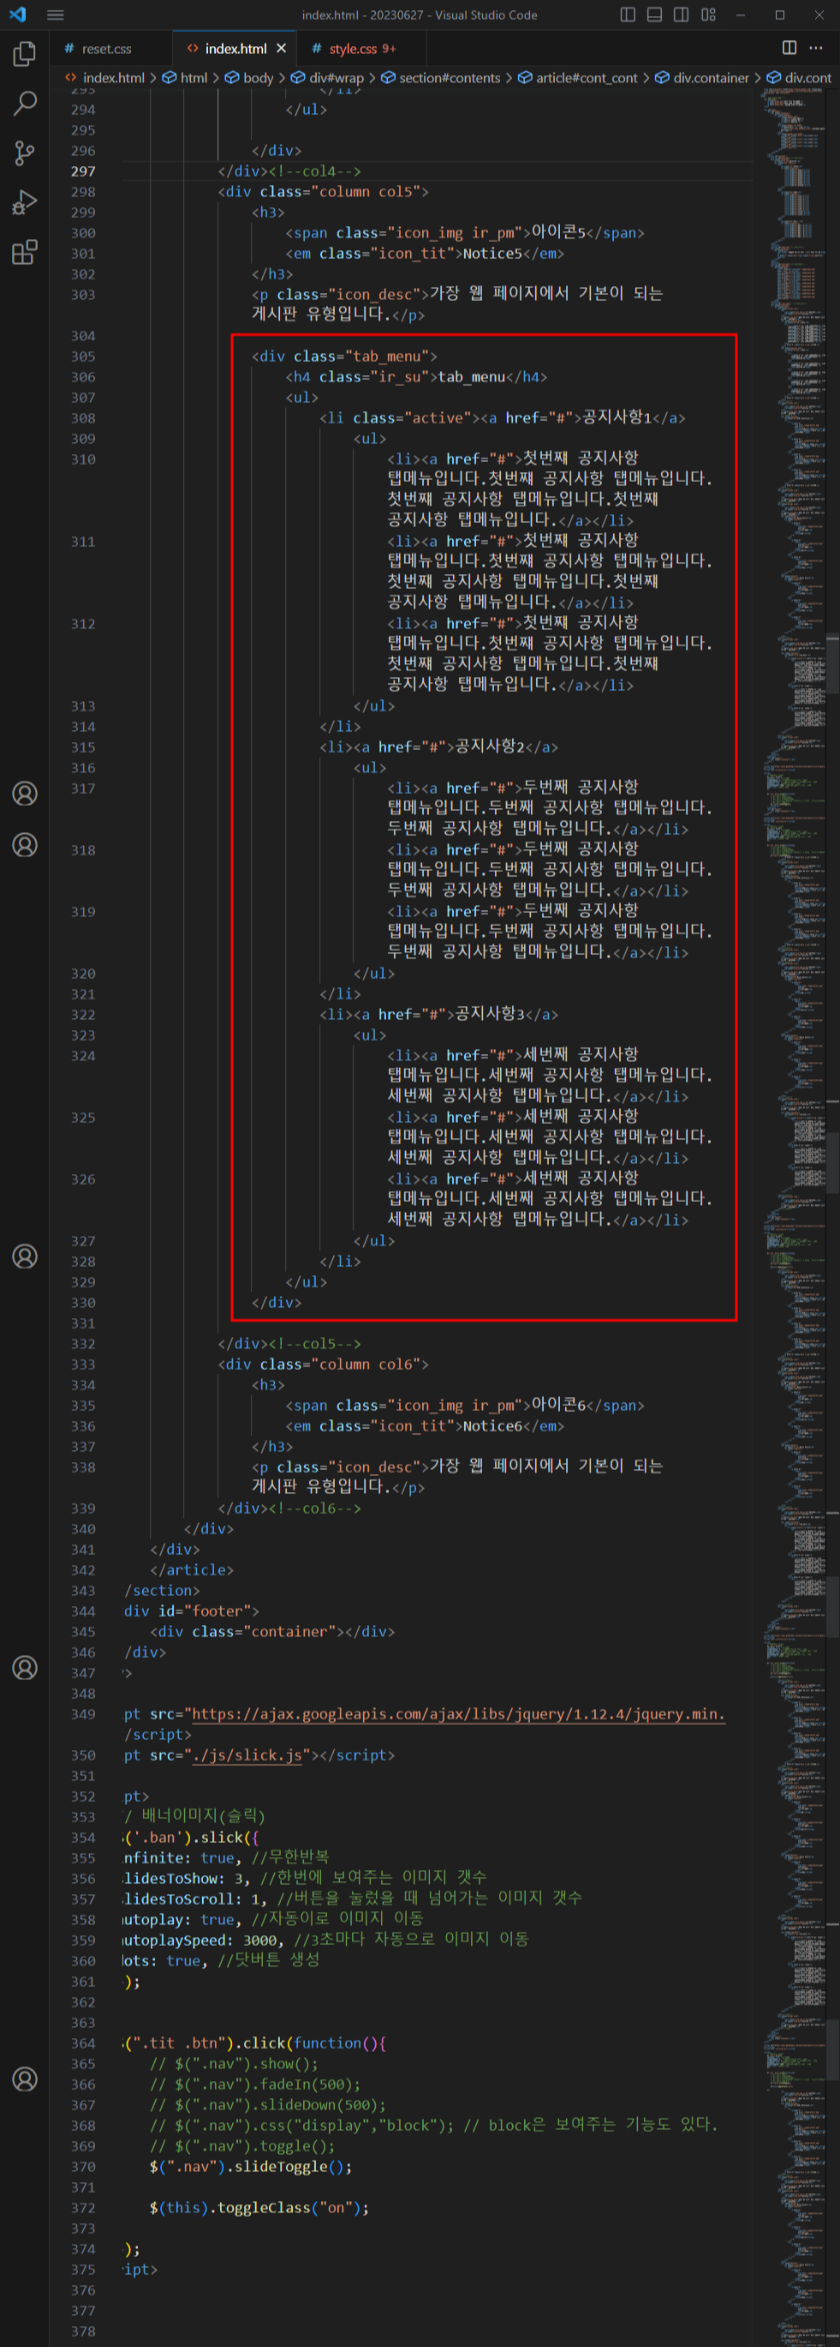
Task: Click the dots: true code line
Action: tap(221, 1960)
